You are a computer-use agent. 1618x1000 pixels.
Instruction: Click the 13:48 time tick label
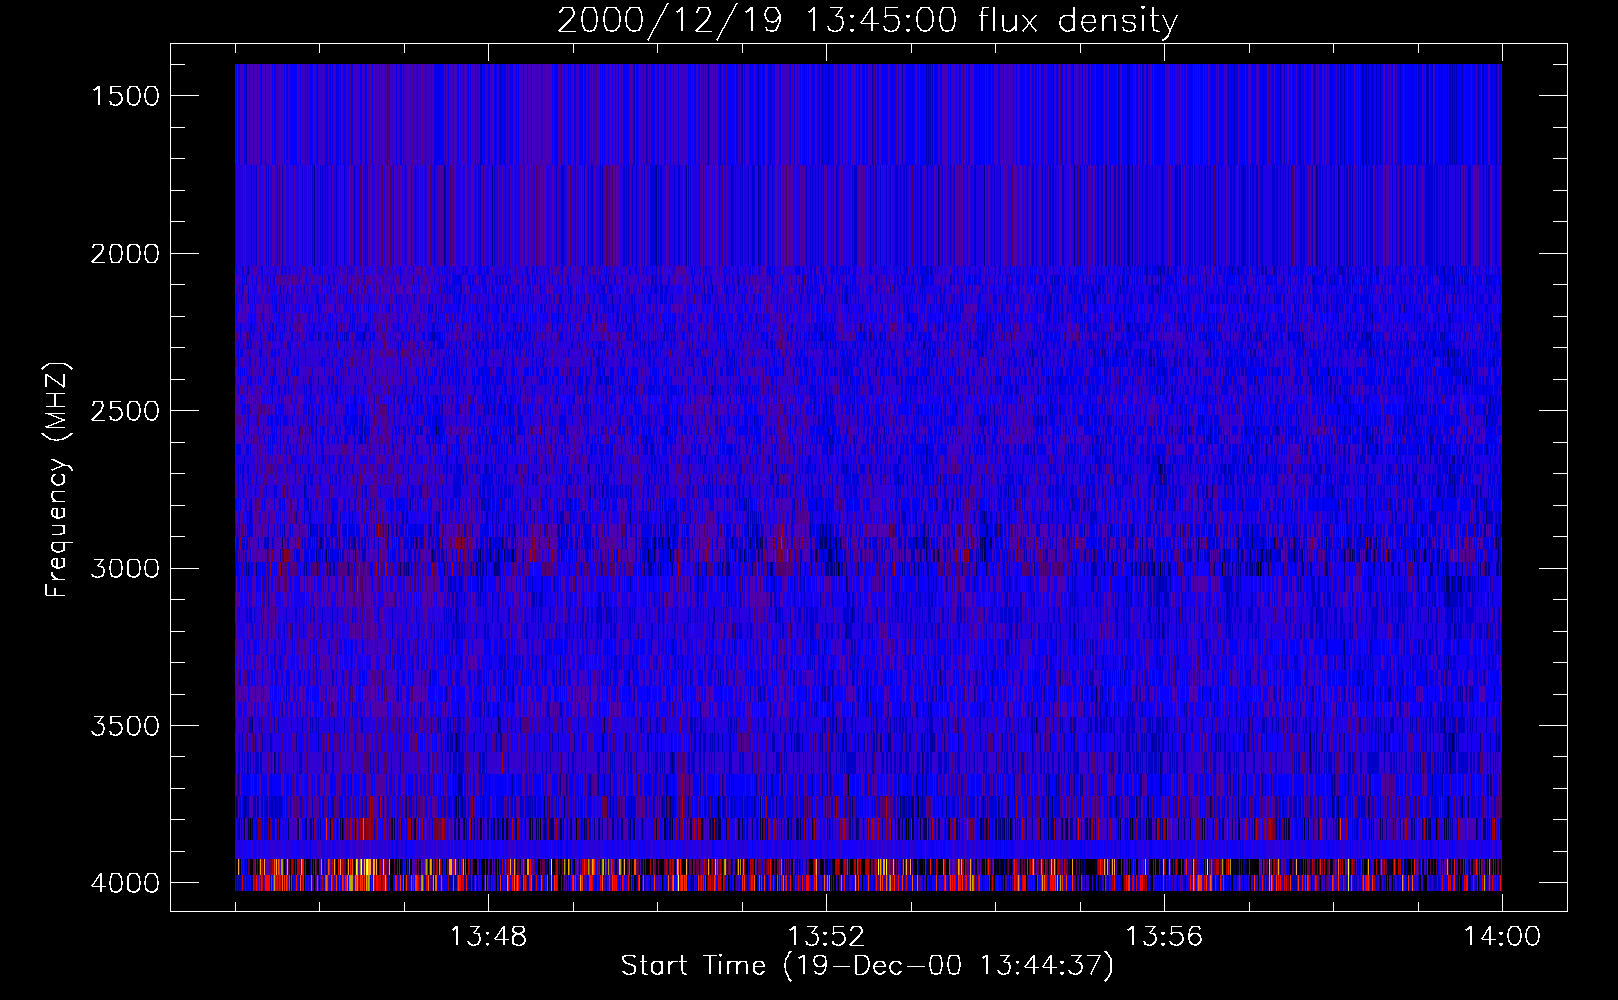(x=488, y=937)
